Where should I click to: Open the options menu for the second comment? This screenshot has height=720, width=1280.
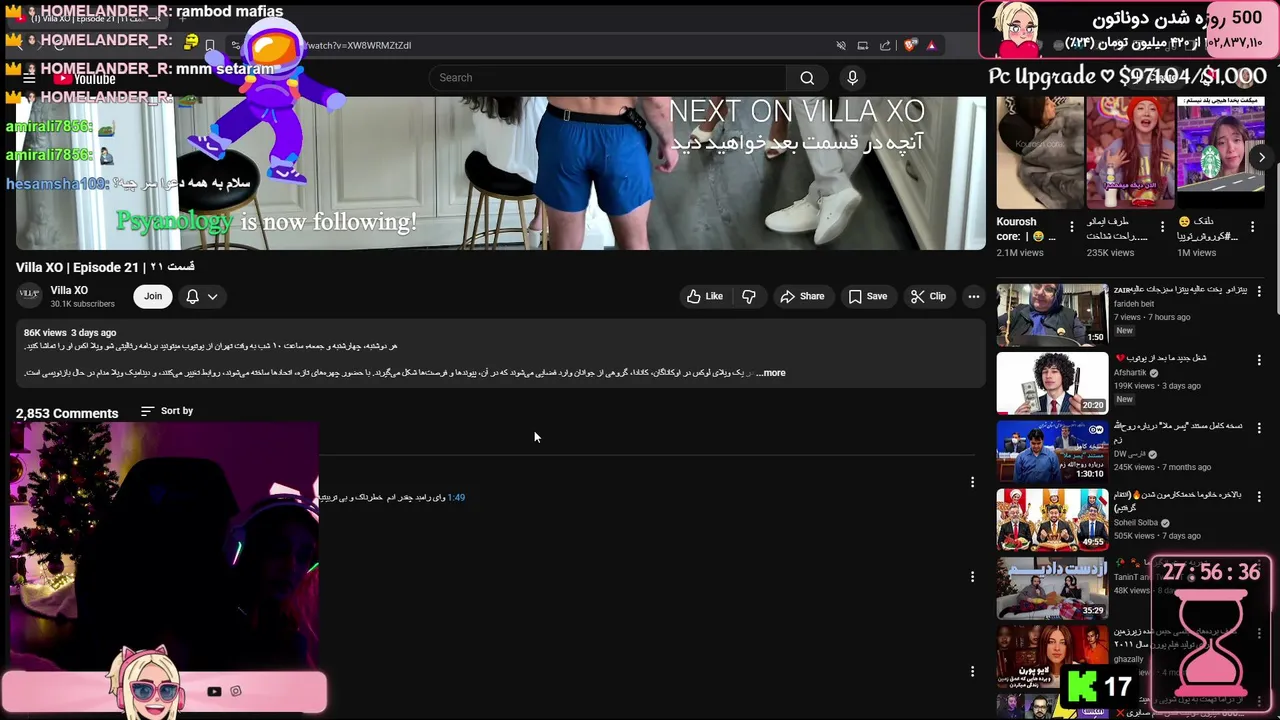972,576
